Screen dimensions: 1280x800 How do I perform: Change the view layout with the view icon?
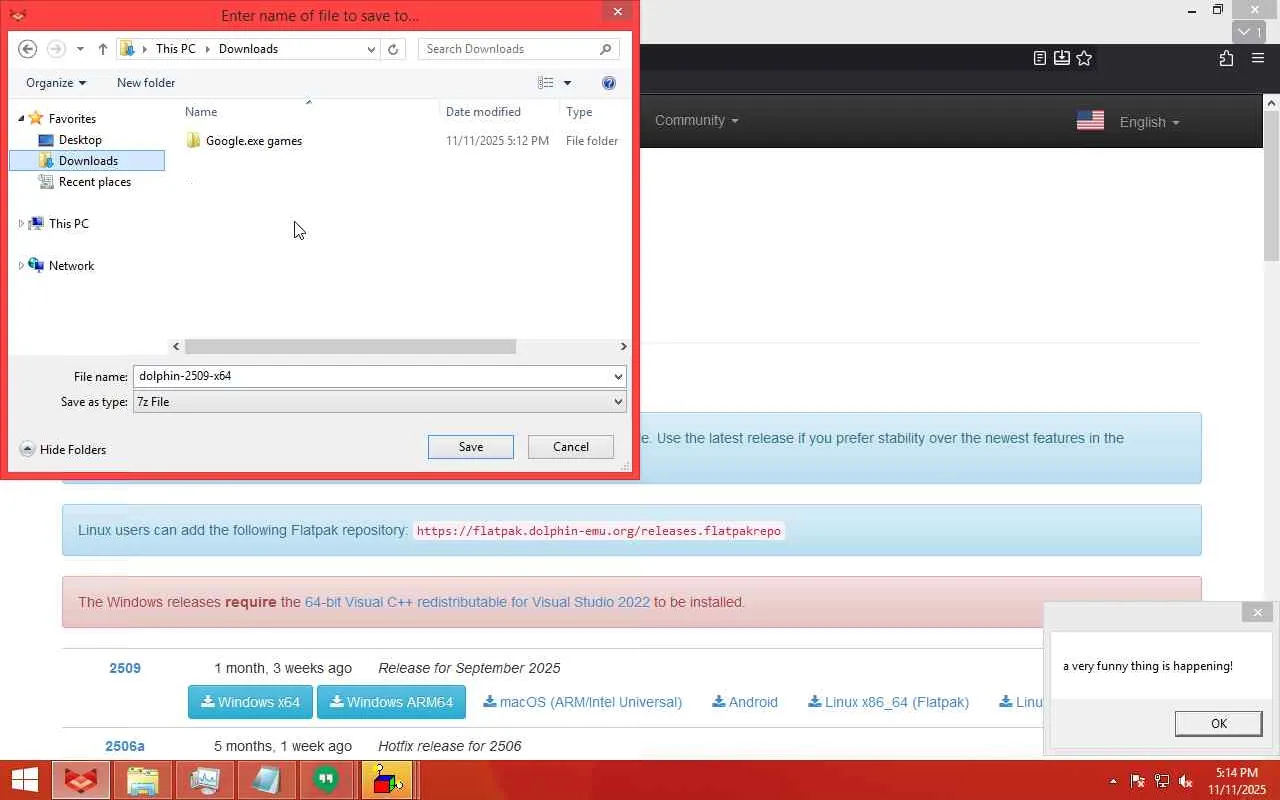tap(546, 83)
